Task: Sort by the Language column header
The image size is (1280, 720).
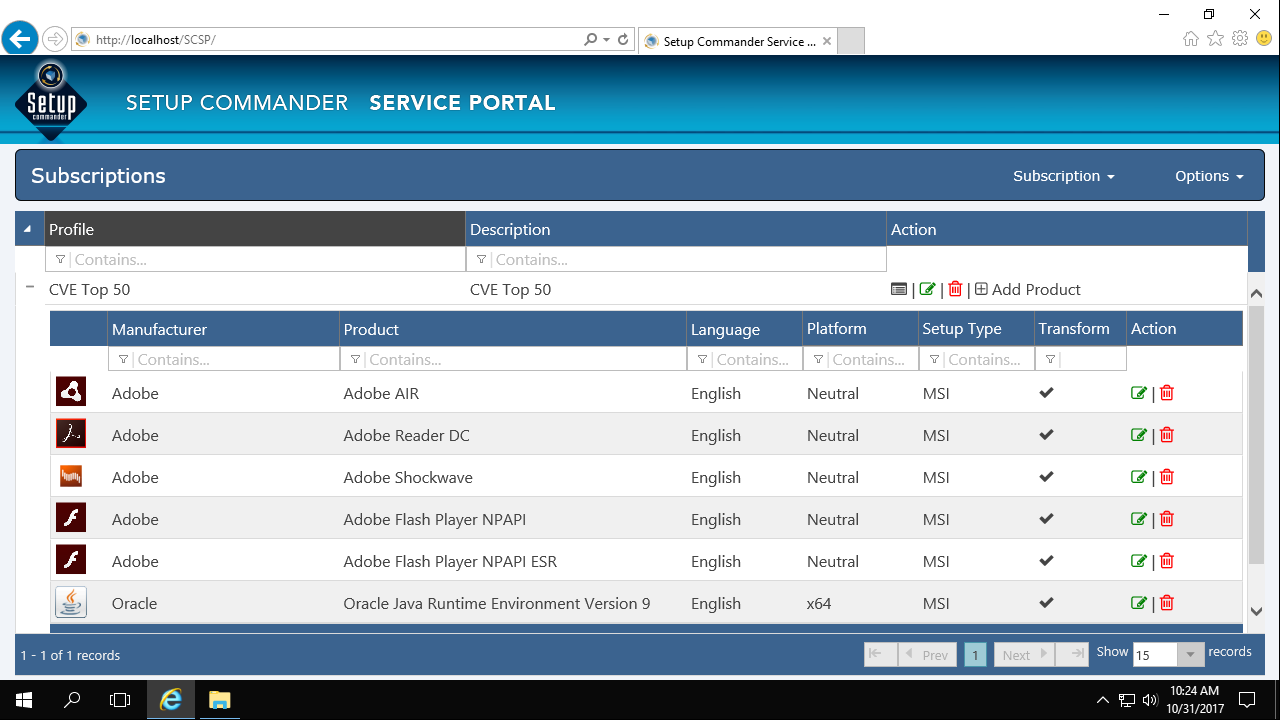Action: 745,329
